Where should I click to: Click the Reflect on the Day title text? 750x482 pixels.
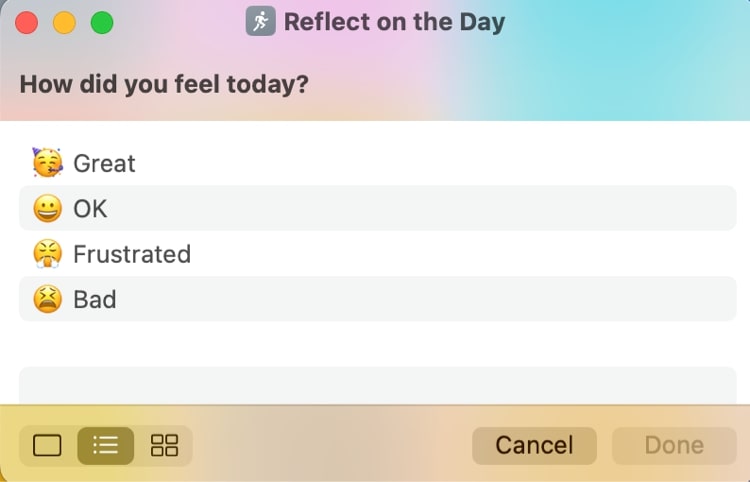click(x=394, y=22)
